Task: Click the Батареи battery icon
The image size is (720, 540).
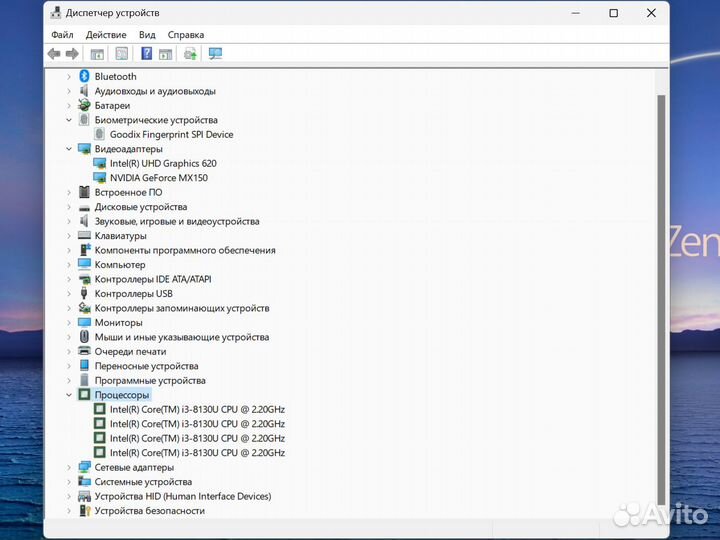Action: tap(84, 105)
